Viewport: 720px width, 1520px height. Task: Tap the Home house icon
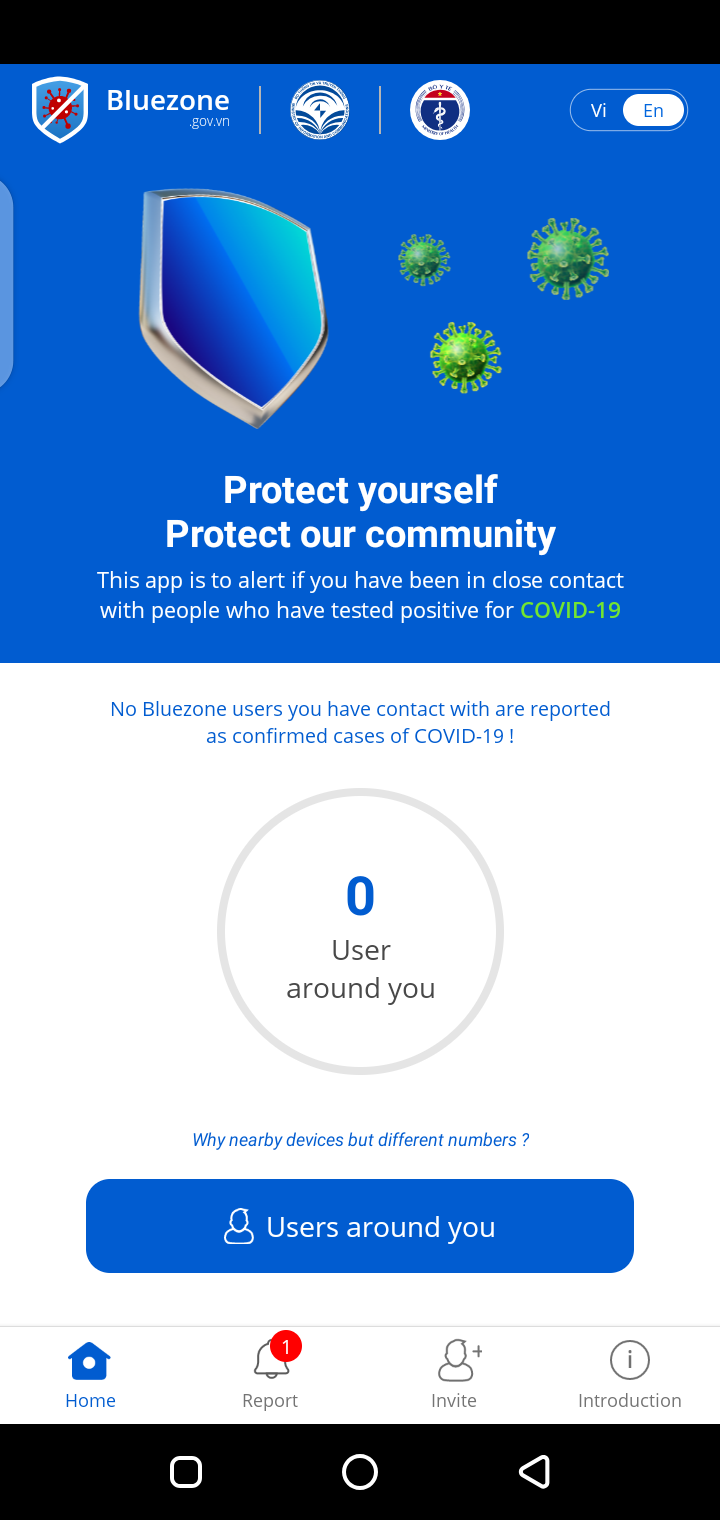click(x=89, y=1361)
